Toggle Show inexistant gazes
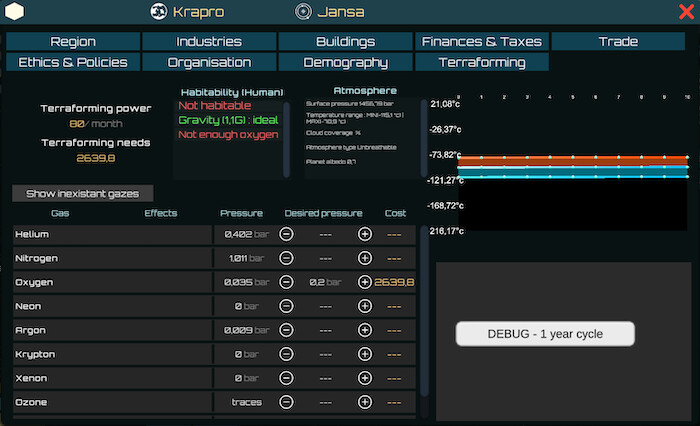This screenshot has width=700, height=426. click(83, 193)
